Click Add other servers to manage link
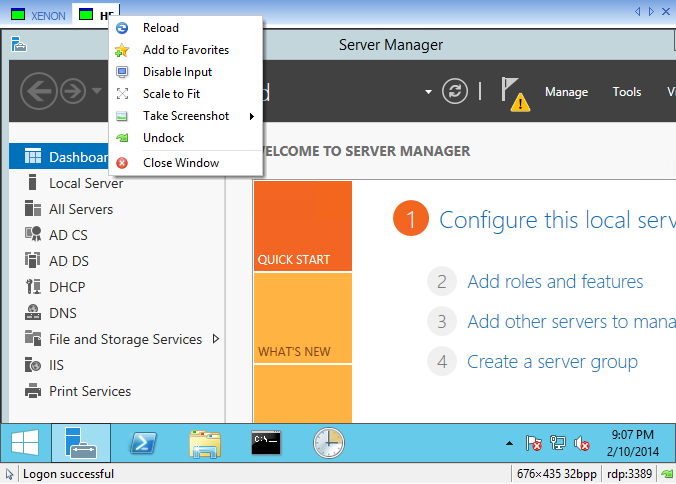 (571, 322)
